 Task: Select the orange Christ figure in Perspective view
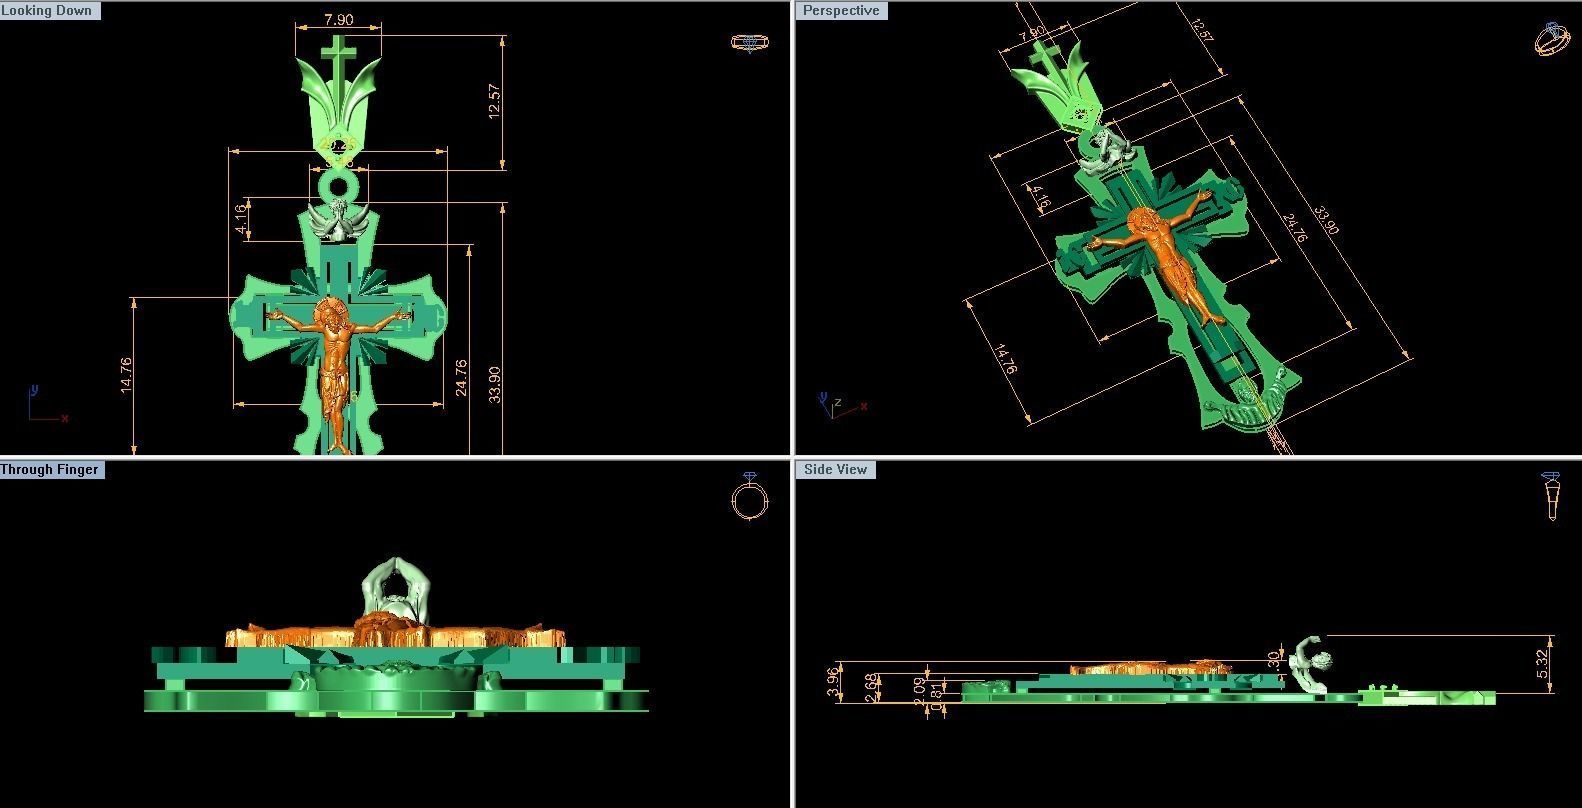pos(1160,255)
